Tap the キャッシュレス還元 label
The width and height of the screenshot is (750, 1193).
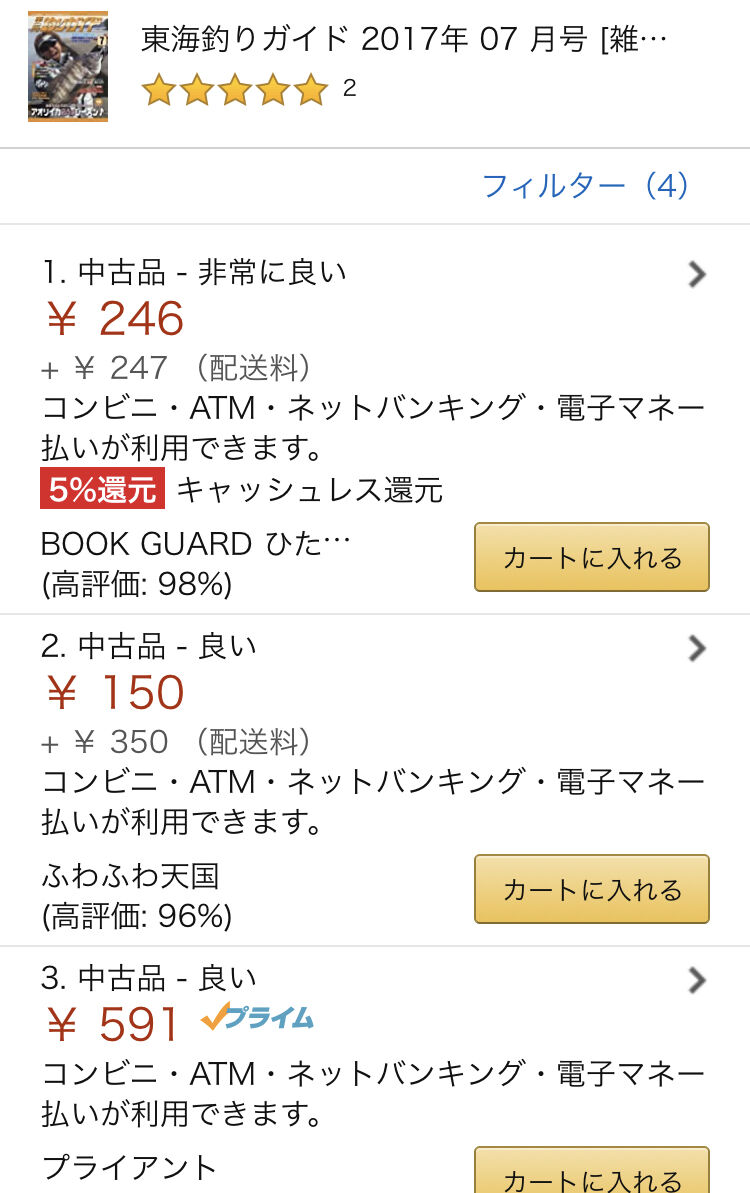[310, 489]
